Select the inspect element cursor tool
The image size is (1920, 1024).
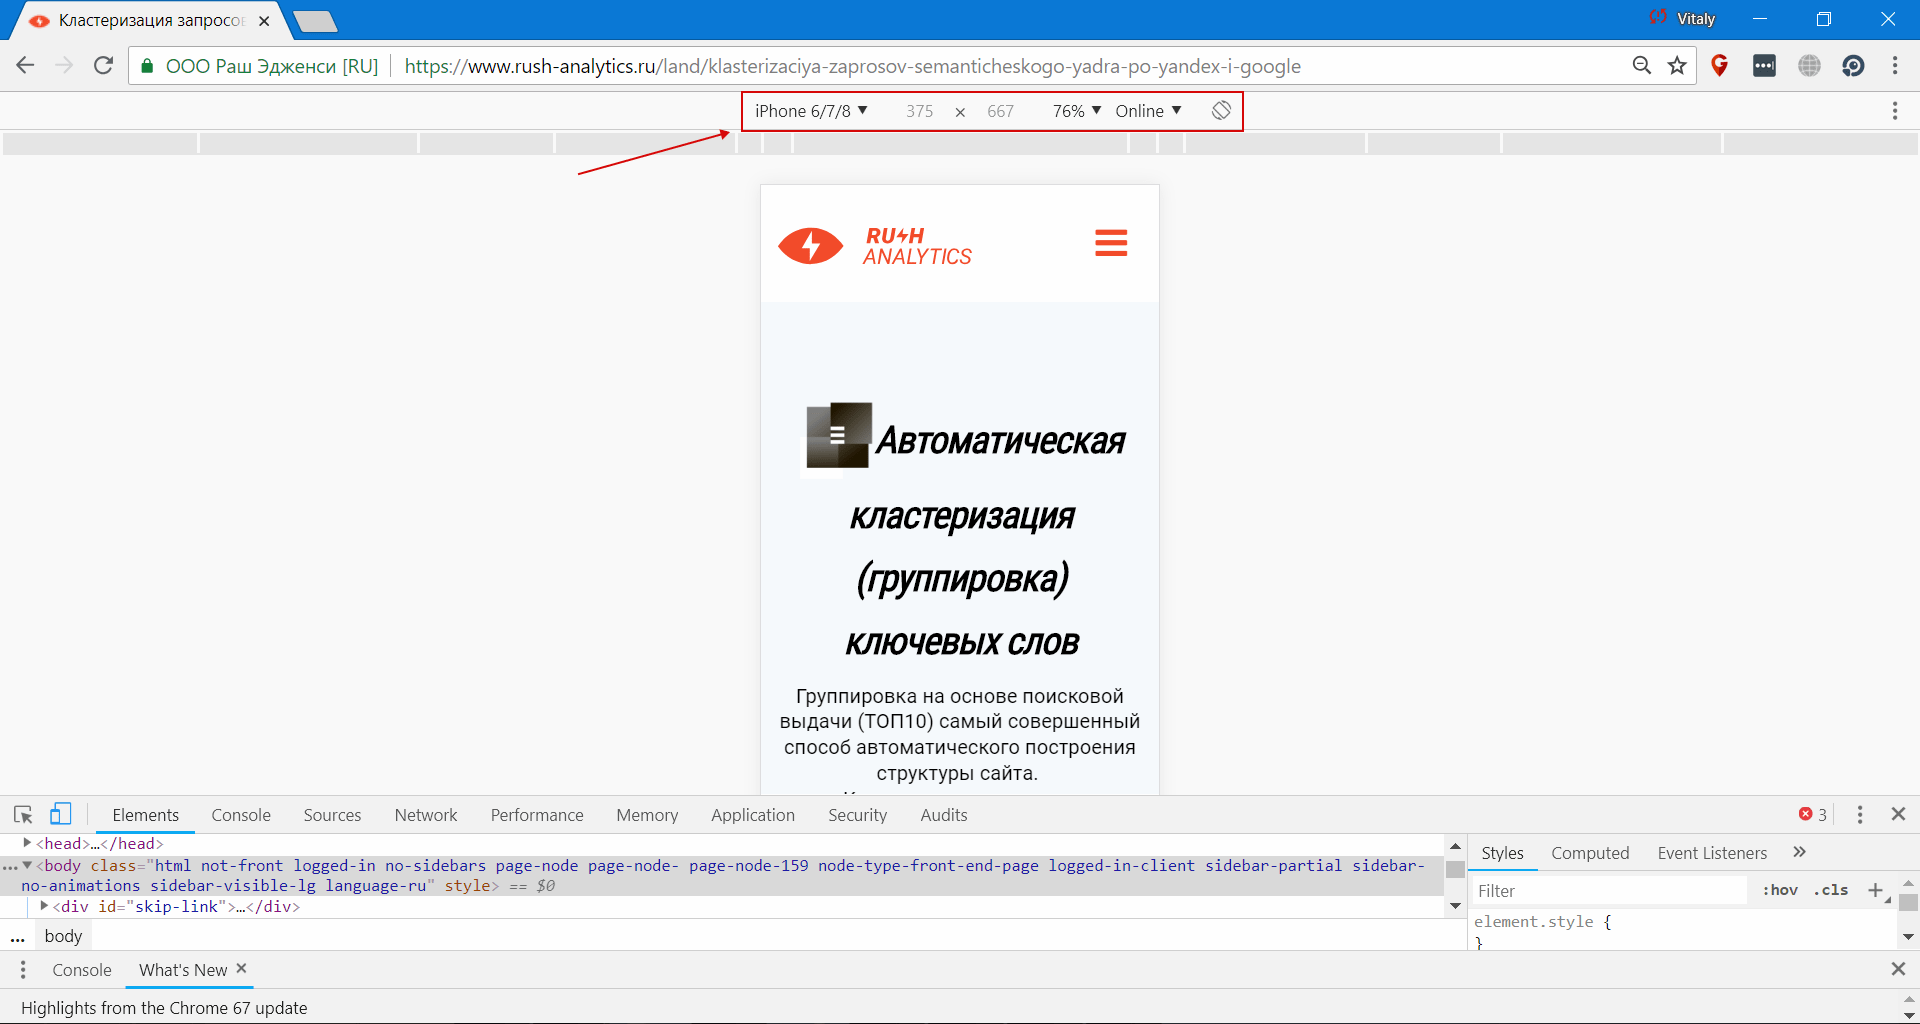coord(23,814)
